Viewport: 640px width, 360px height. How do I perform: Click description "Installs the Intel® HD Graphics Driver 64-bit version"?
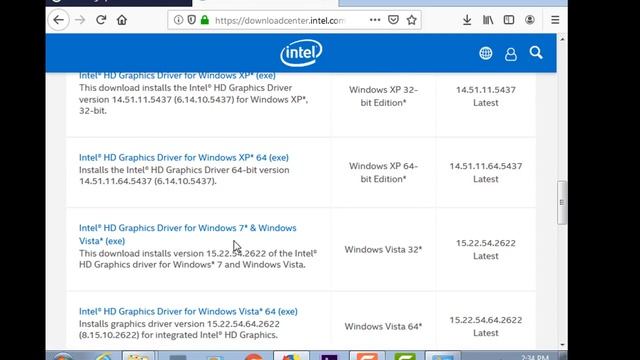(184, 170)
